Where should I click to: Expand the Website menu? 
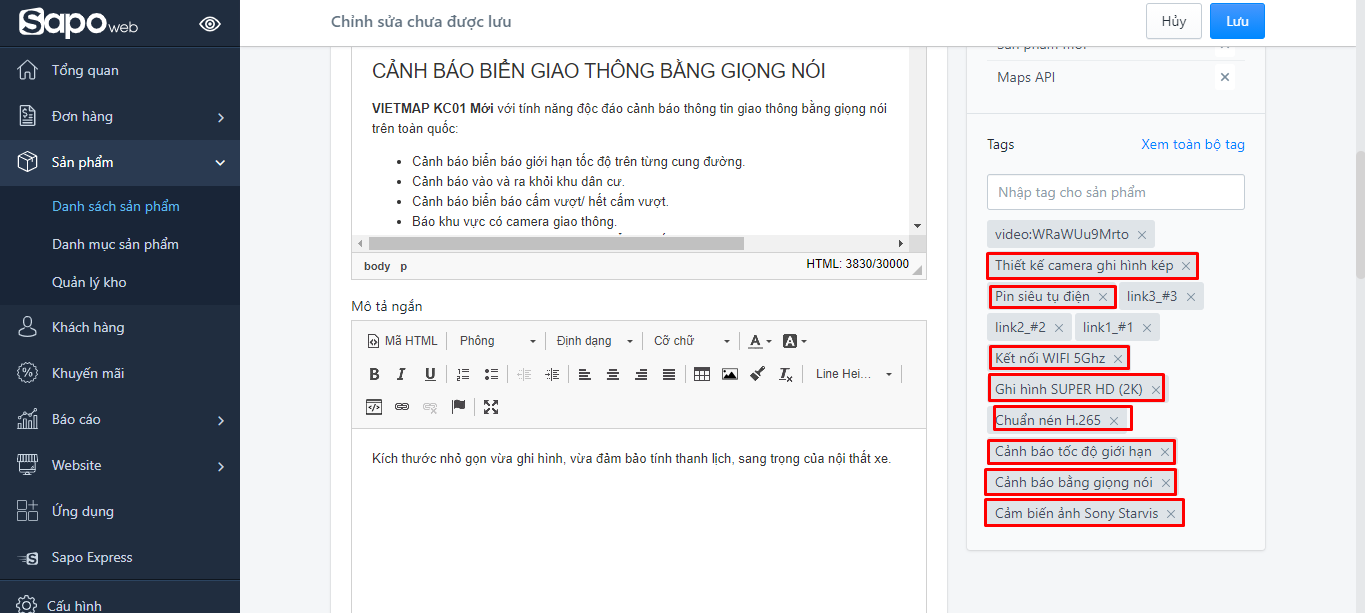pyautogui.click(x=120, y=465)
